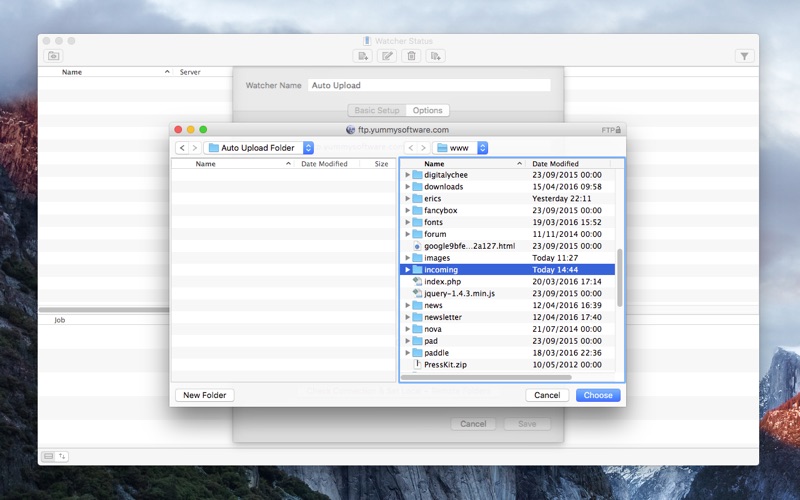Click the incoming folder icon

417,270
